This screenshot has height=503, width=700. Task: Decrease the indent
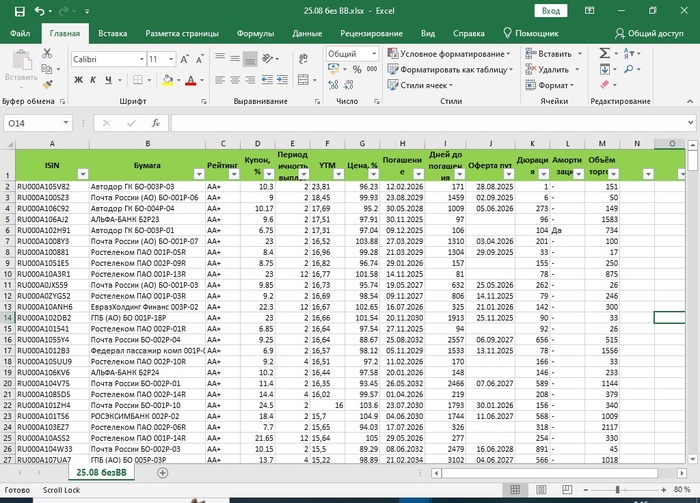coord(267,80)
